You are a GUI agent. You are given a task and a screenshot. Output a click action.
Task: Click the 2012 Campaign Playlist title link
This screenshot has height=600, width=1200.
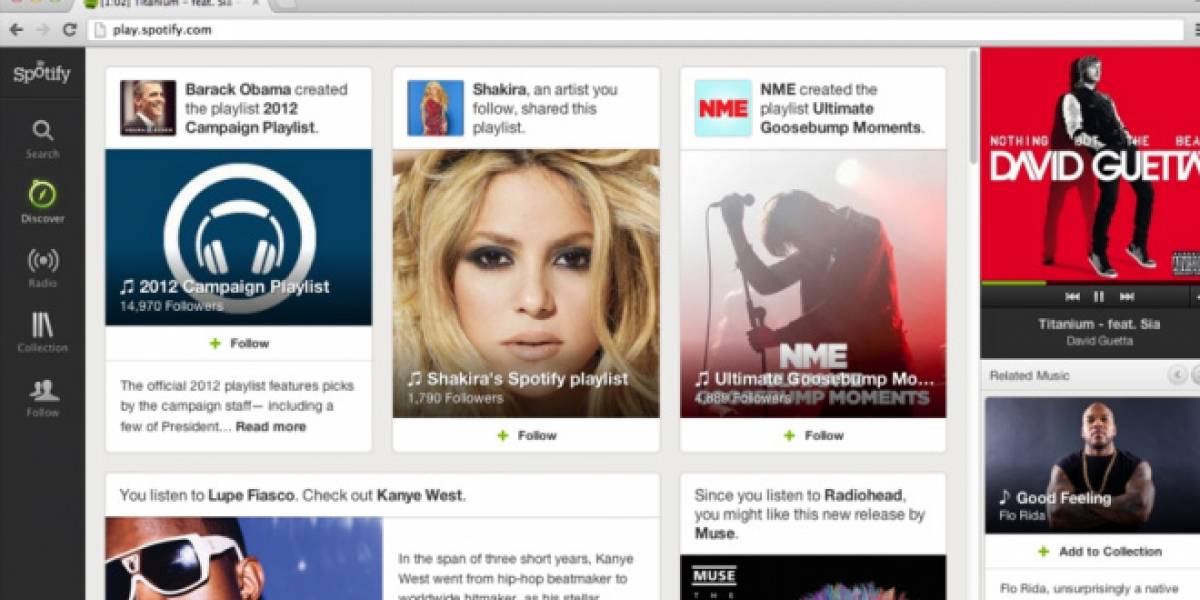click(234, 287)
